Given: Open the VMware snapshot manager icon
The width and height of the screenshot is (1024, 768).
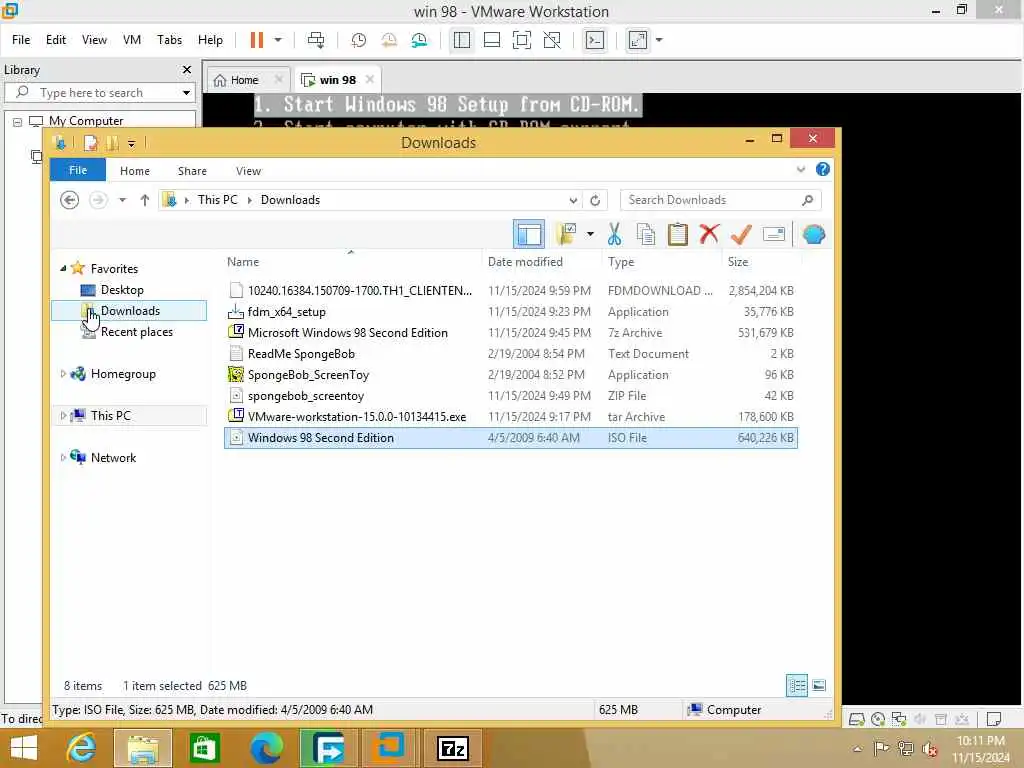Looking at the screenshot, I should coord(419,40).
